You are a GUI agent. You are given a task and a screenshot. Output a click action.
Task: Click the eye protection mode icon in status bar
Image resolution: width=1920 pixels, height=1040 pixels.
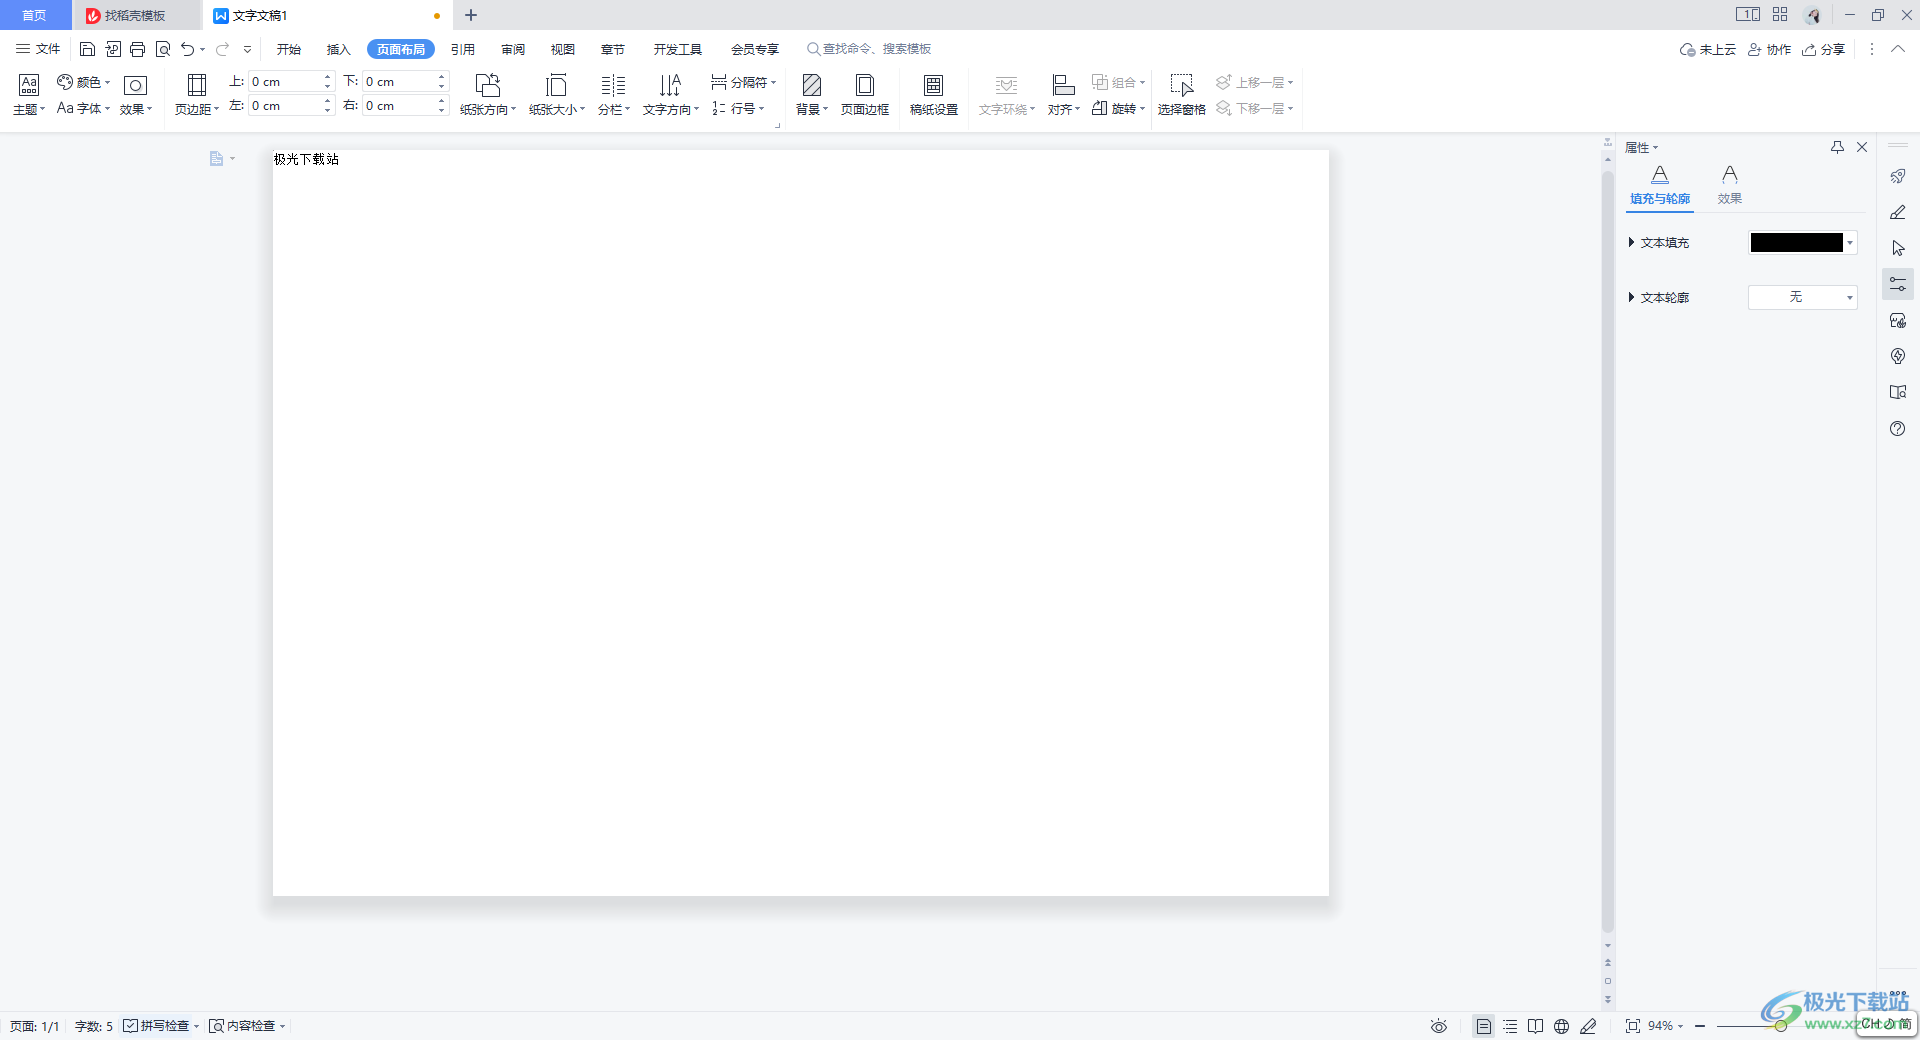pyautogui.click(x=1439, y=1026)
